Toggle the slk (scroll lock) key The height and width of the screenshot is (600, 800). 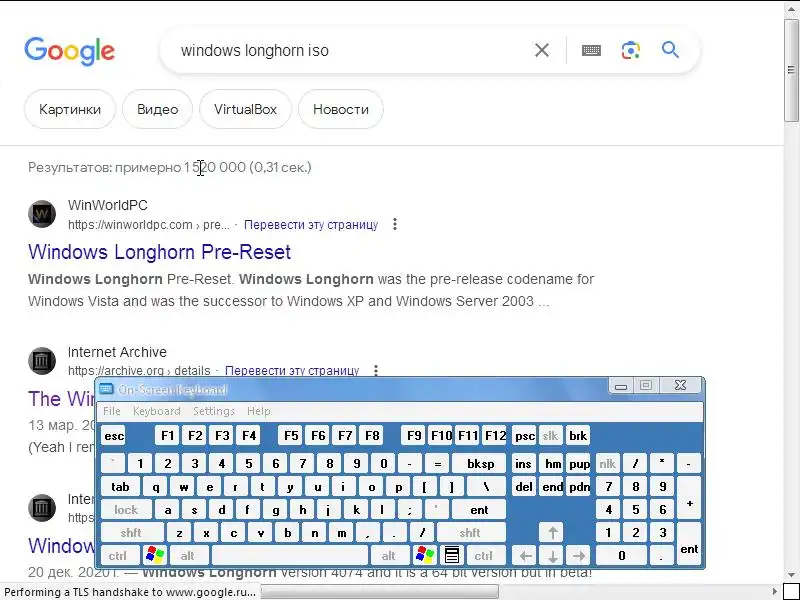click(x=551, y=436)
